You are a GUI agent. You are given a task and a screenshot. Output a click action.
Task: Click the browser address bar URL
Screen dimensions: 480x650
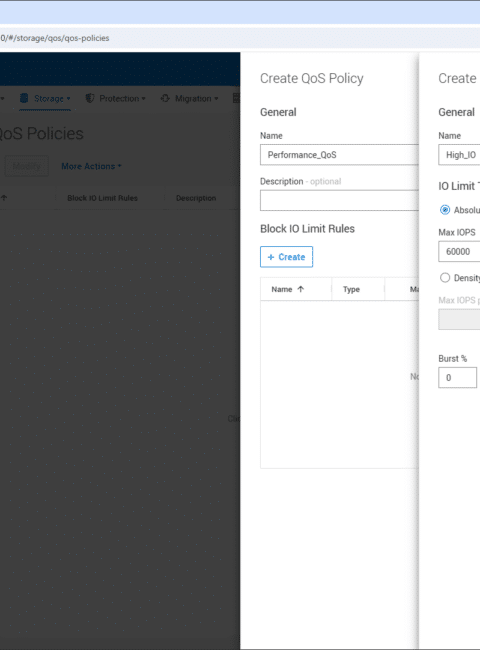(55, 38)
